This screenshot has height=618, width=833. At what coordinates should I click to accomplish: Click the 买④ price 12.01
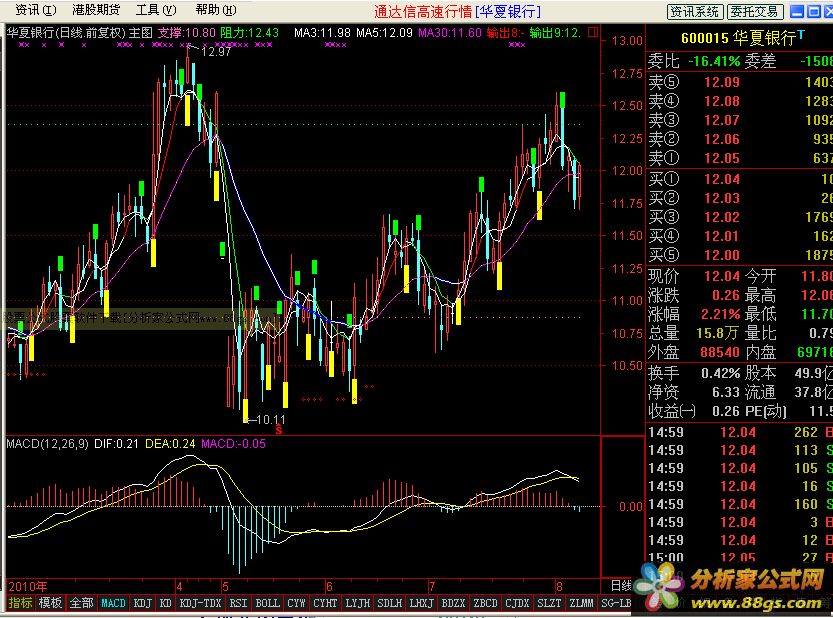[722, 236]
